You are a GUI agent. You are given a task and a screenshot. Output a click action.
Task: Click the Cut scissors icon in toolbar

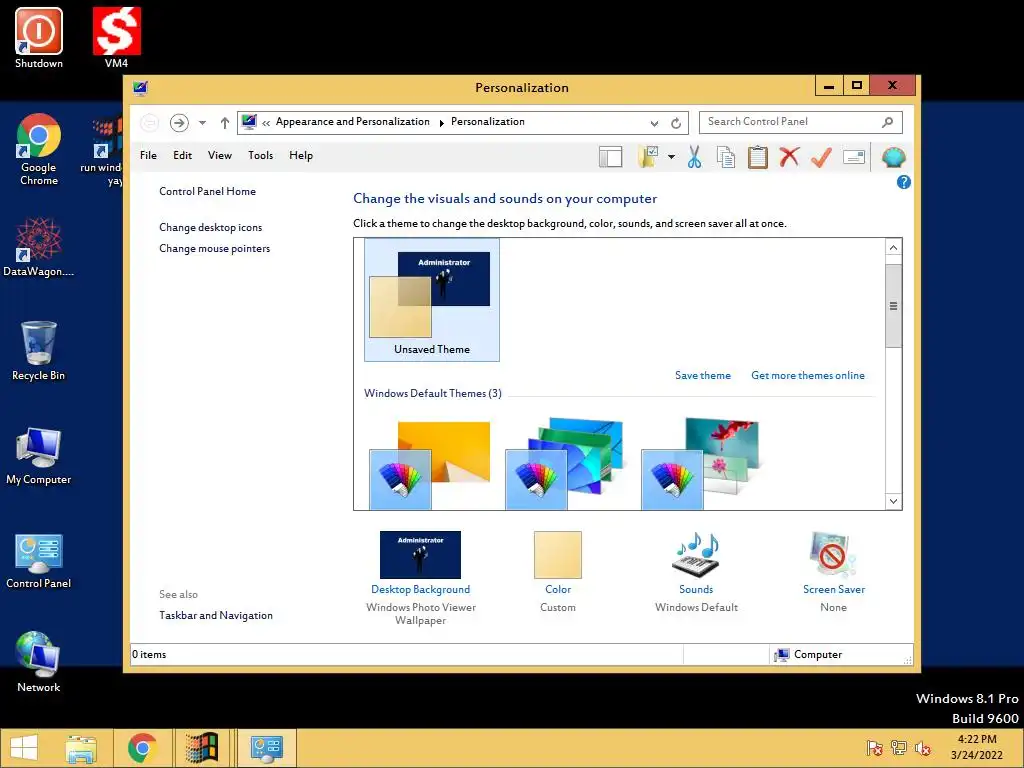coord(694,157)
